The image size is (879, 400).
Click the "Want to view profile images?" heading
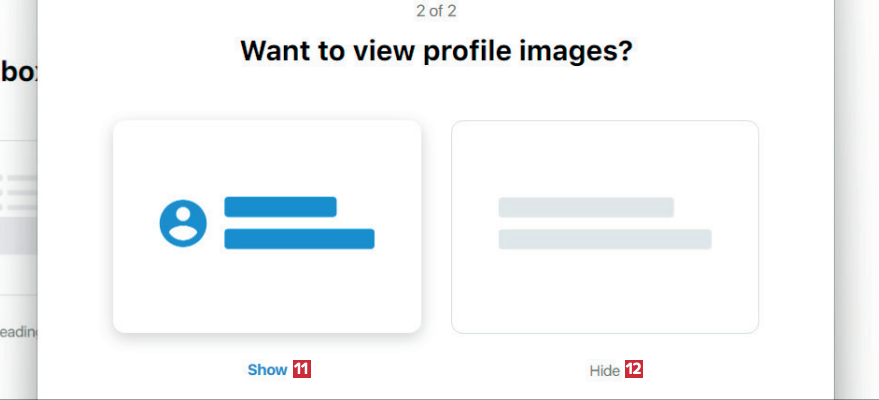click(x=436, y=51)
